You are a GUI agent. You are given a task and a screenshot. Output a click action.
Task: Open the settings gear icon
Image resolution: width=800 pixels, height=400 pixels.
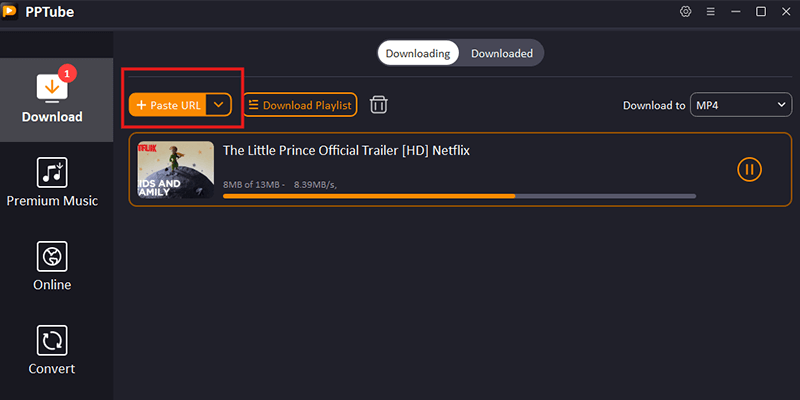(x=685, y=12)
